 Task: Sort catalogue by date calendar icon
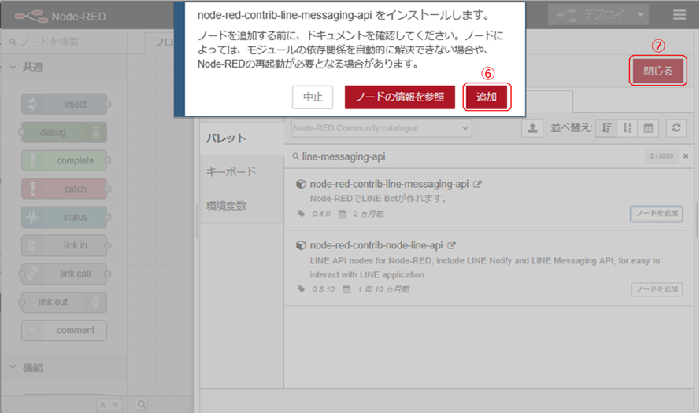pyautogui.click(x=648, y=128)
